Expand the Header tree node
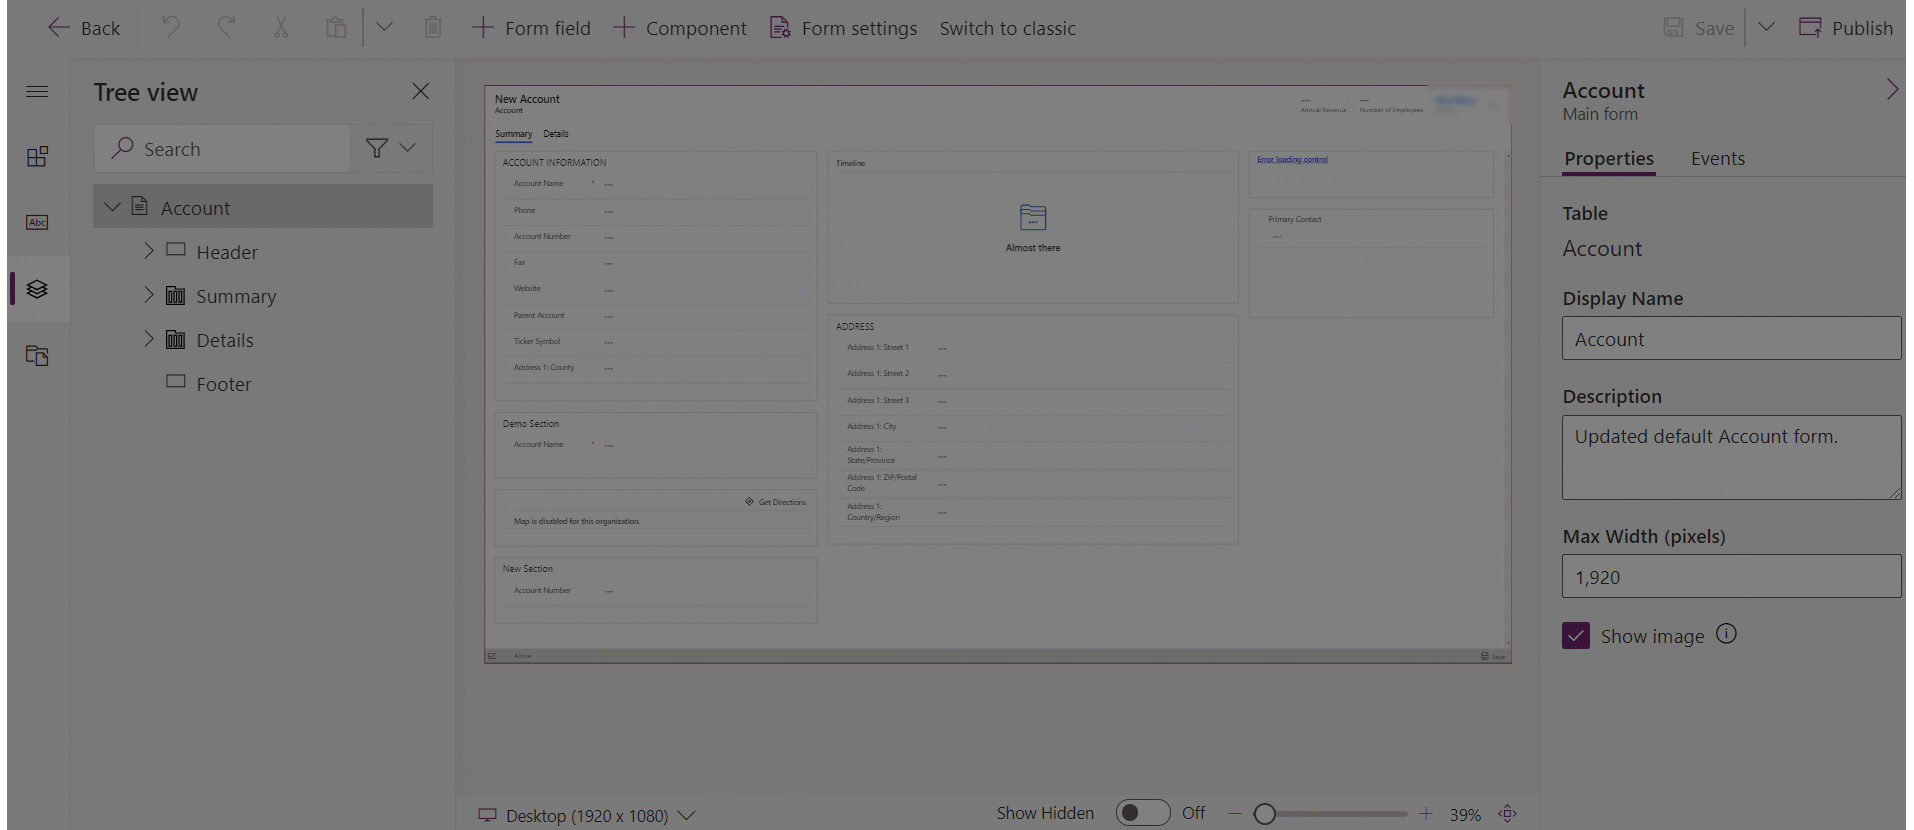1914x830 pixels. click(148, 251)
